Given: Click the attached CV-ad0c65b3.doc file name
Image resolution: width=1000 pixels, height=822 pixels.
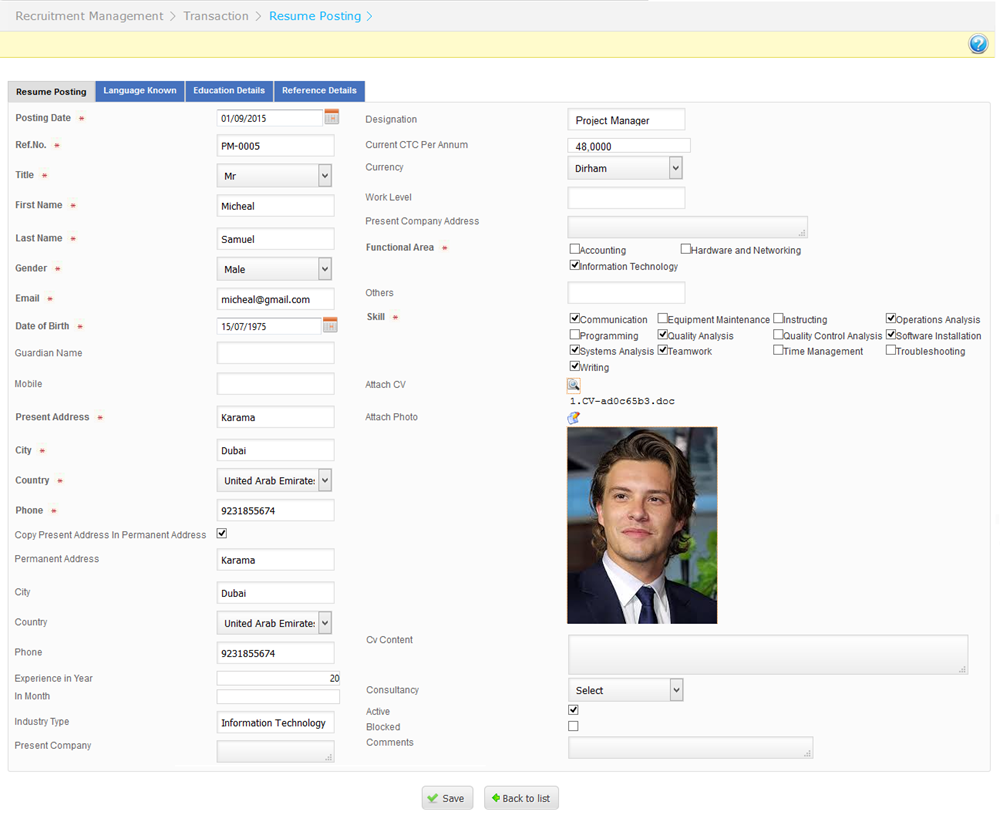Looking at the screenshot, I should pyautogui.click(x=622, y=401).
